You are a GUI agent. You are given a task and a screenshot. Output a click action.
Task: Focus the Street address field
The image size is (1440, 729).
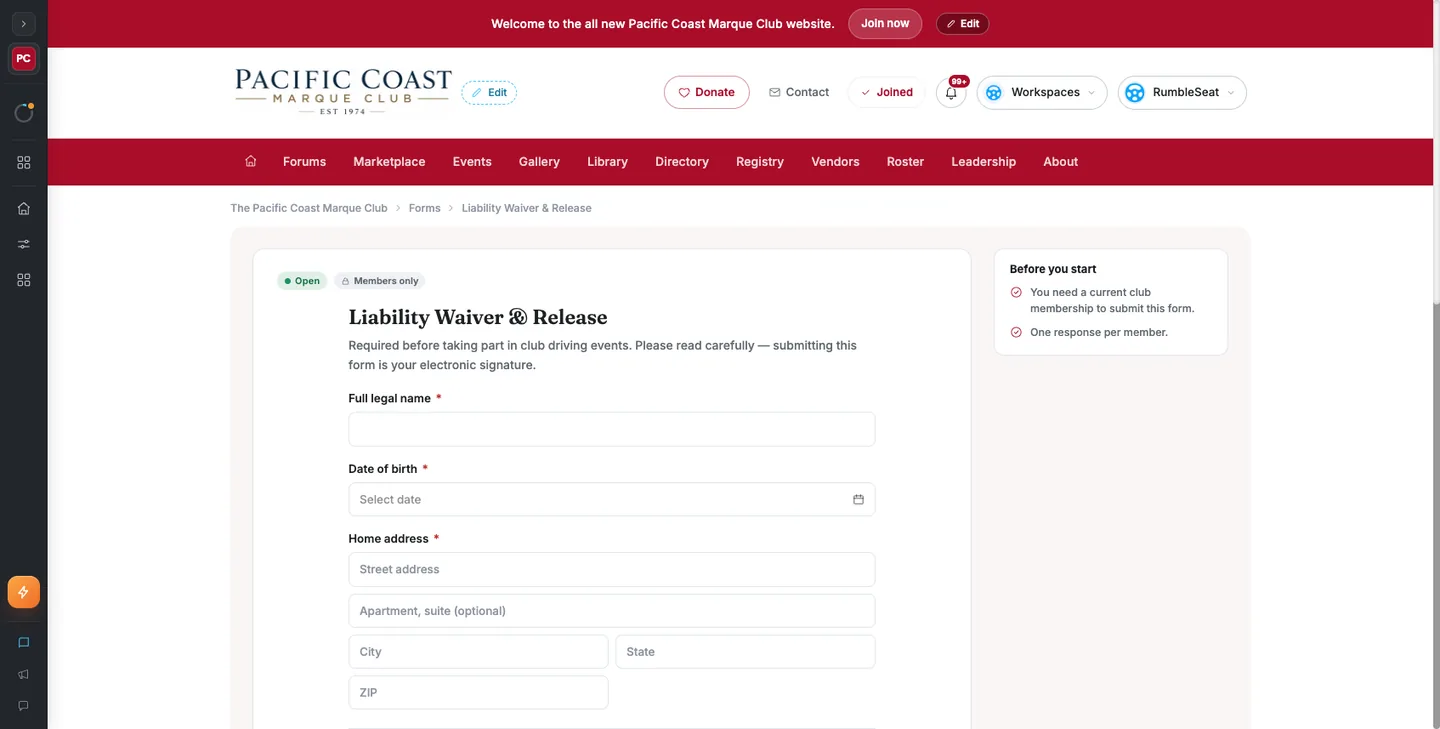click(612, 569)
